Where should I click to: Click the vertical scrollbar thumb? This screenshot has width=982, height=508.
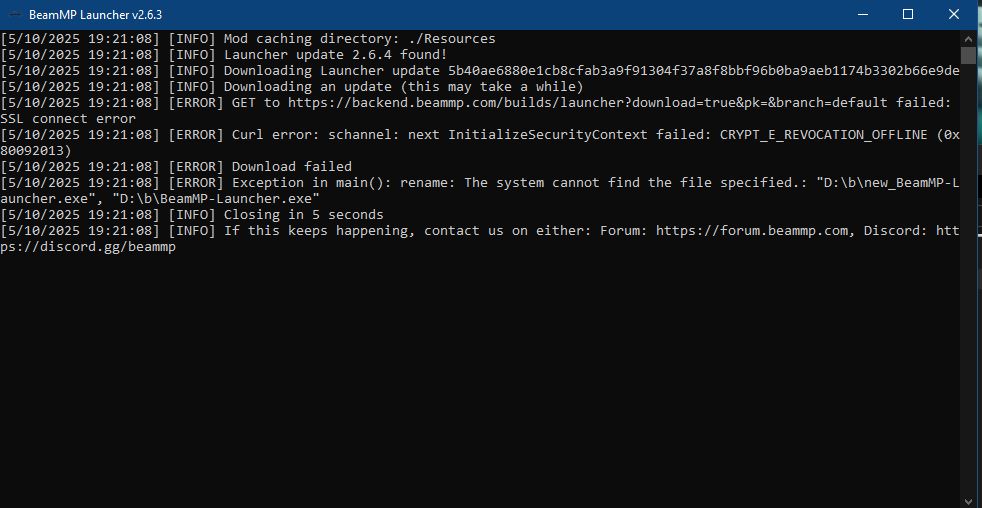click(968, 55)
